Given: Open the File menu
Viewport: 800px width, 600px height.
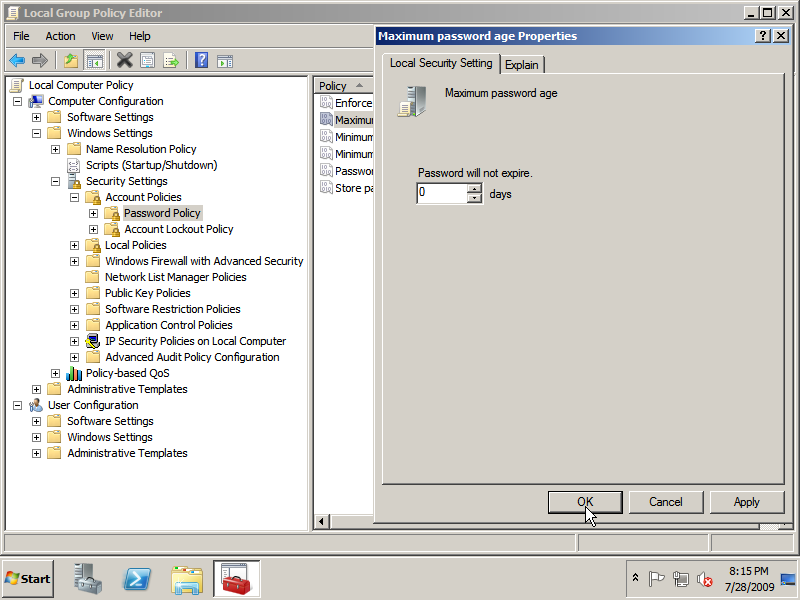Looking at the screenshot, I should coord(21,36).
